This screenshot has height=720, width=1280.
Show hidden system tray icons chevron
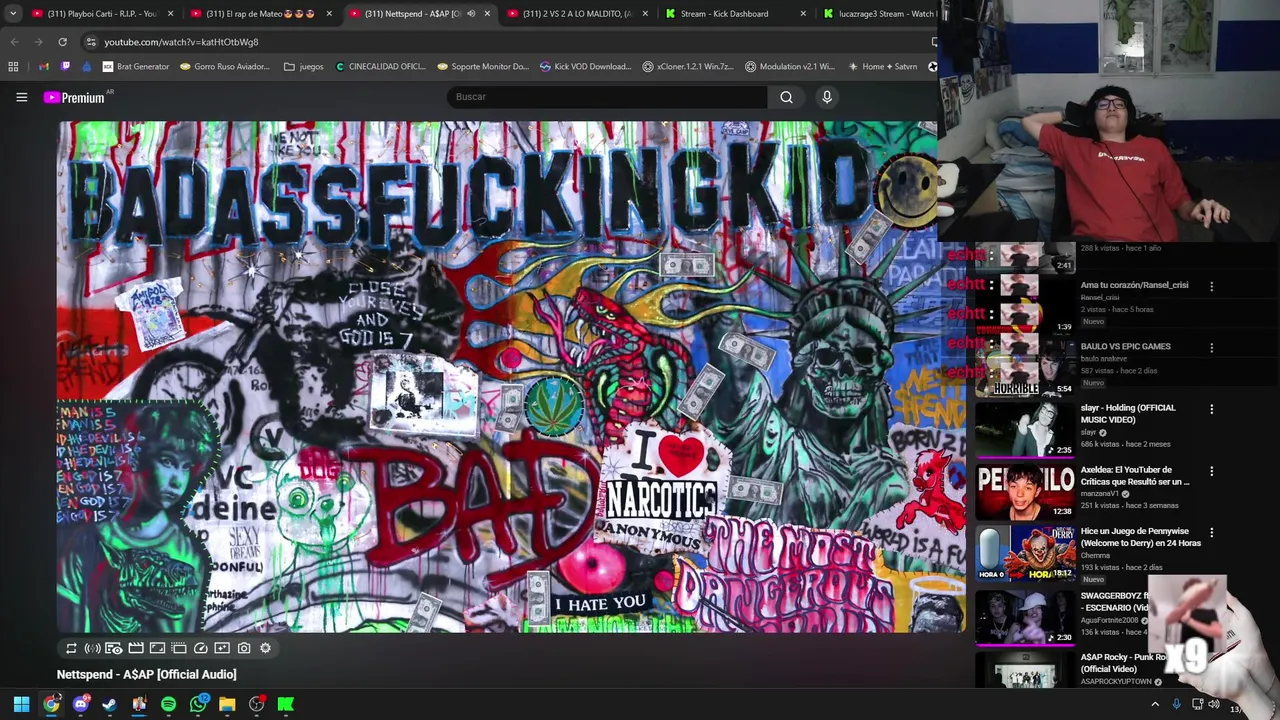(x=1155, y=704)
